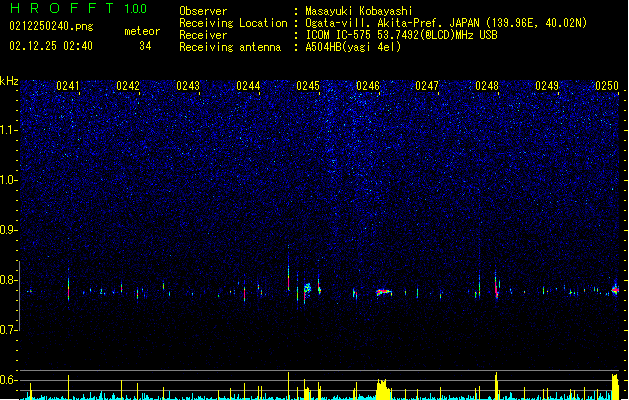Click the 0242 time marker
The height and width of the screenshot is (400, 629).
coord(128,86)
